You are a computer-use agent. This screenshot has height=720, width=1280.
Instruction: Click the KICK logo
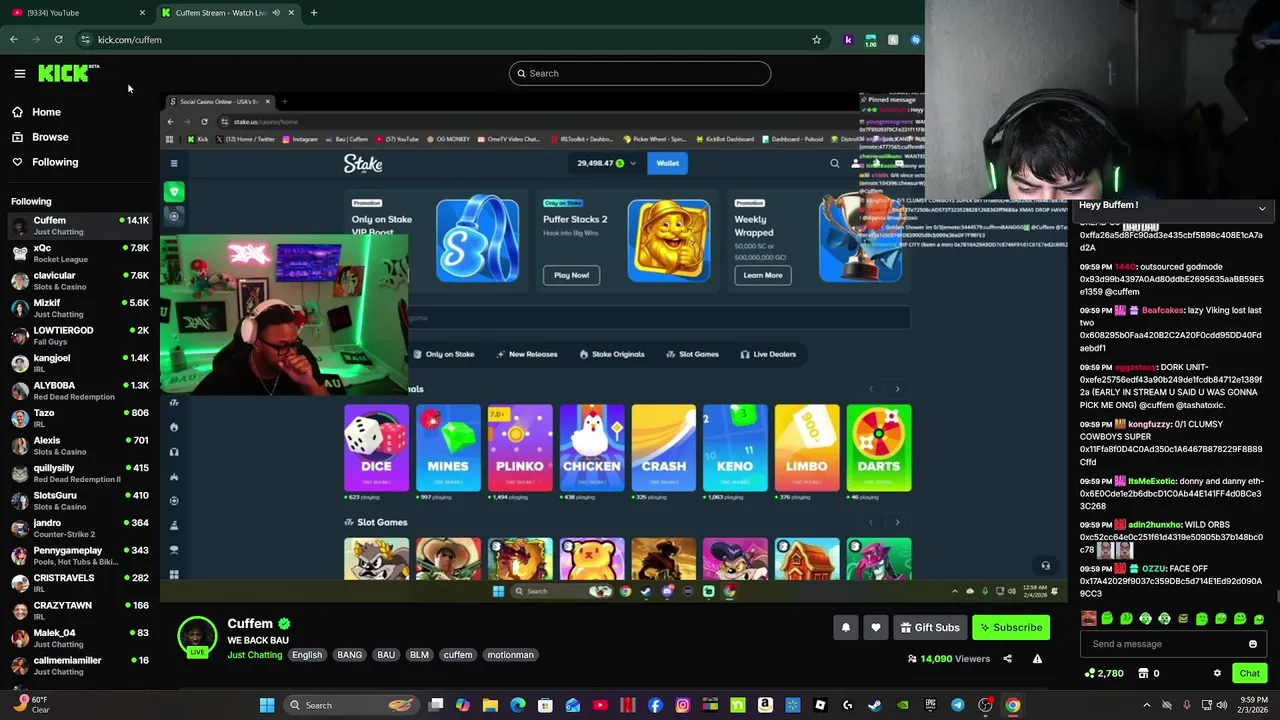[x=68, y=73]
